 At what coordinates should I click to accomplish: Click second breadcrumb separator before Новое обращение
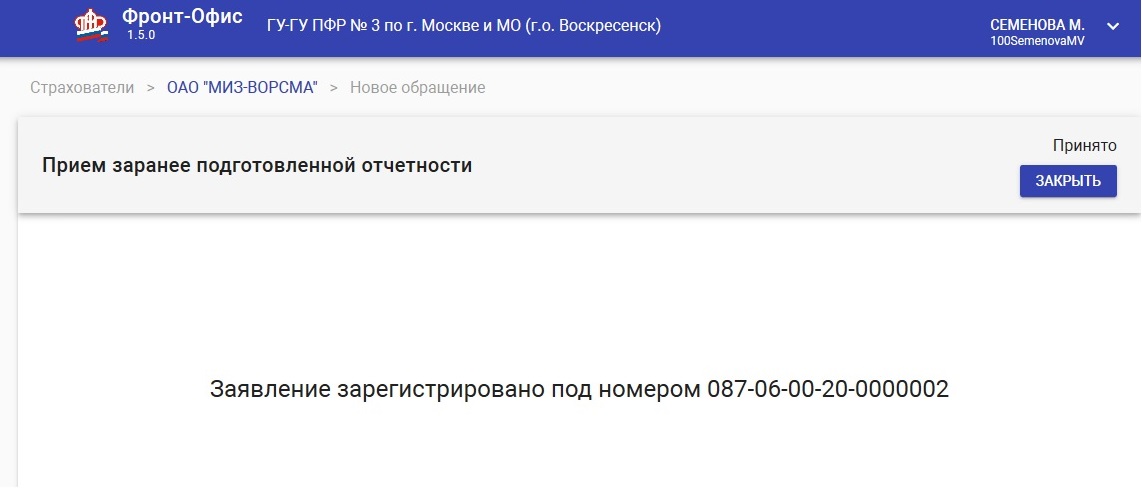334,88
